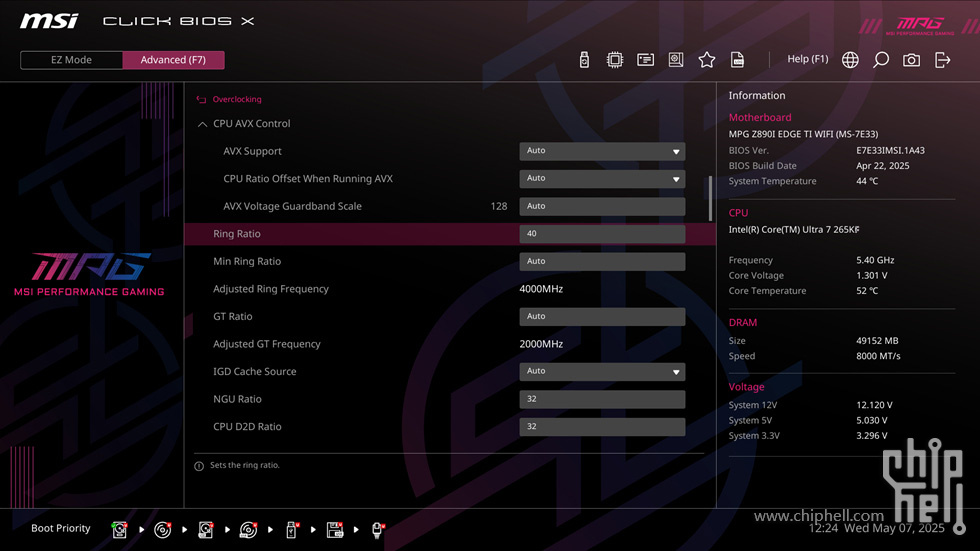Screen dimensions: 980x551
Task: Click the BIOS Build Date Apr 22, 2025
Action: click(x=882, y=166)
